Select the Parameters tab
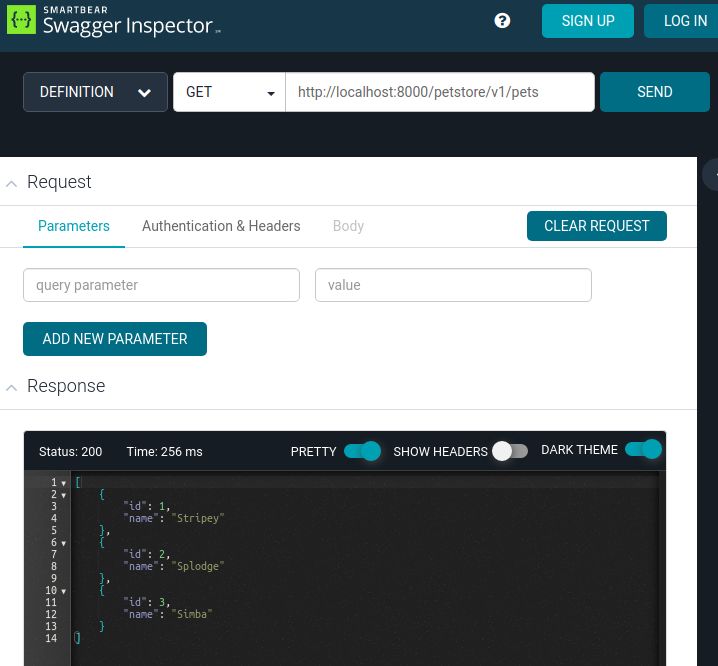 point(74,226)
